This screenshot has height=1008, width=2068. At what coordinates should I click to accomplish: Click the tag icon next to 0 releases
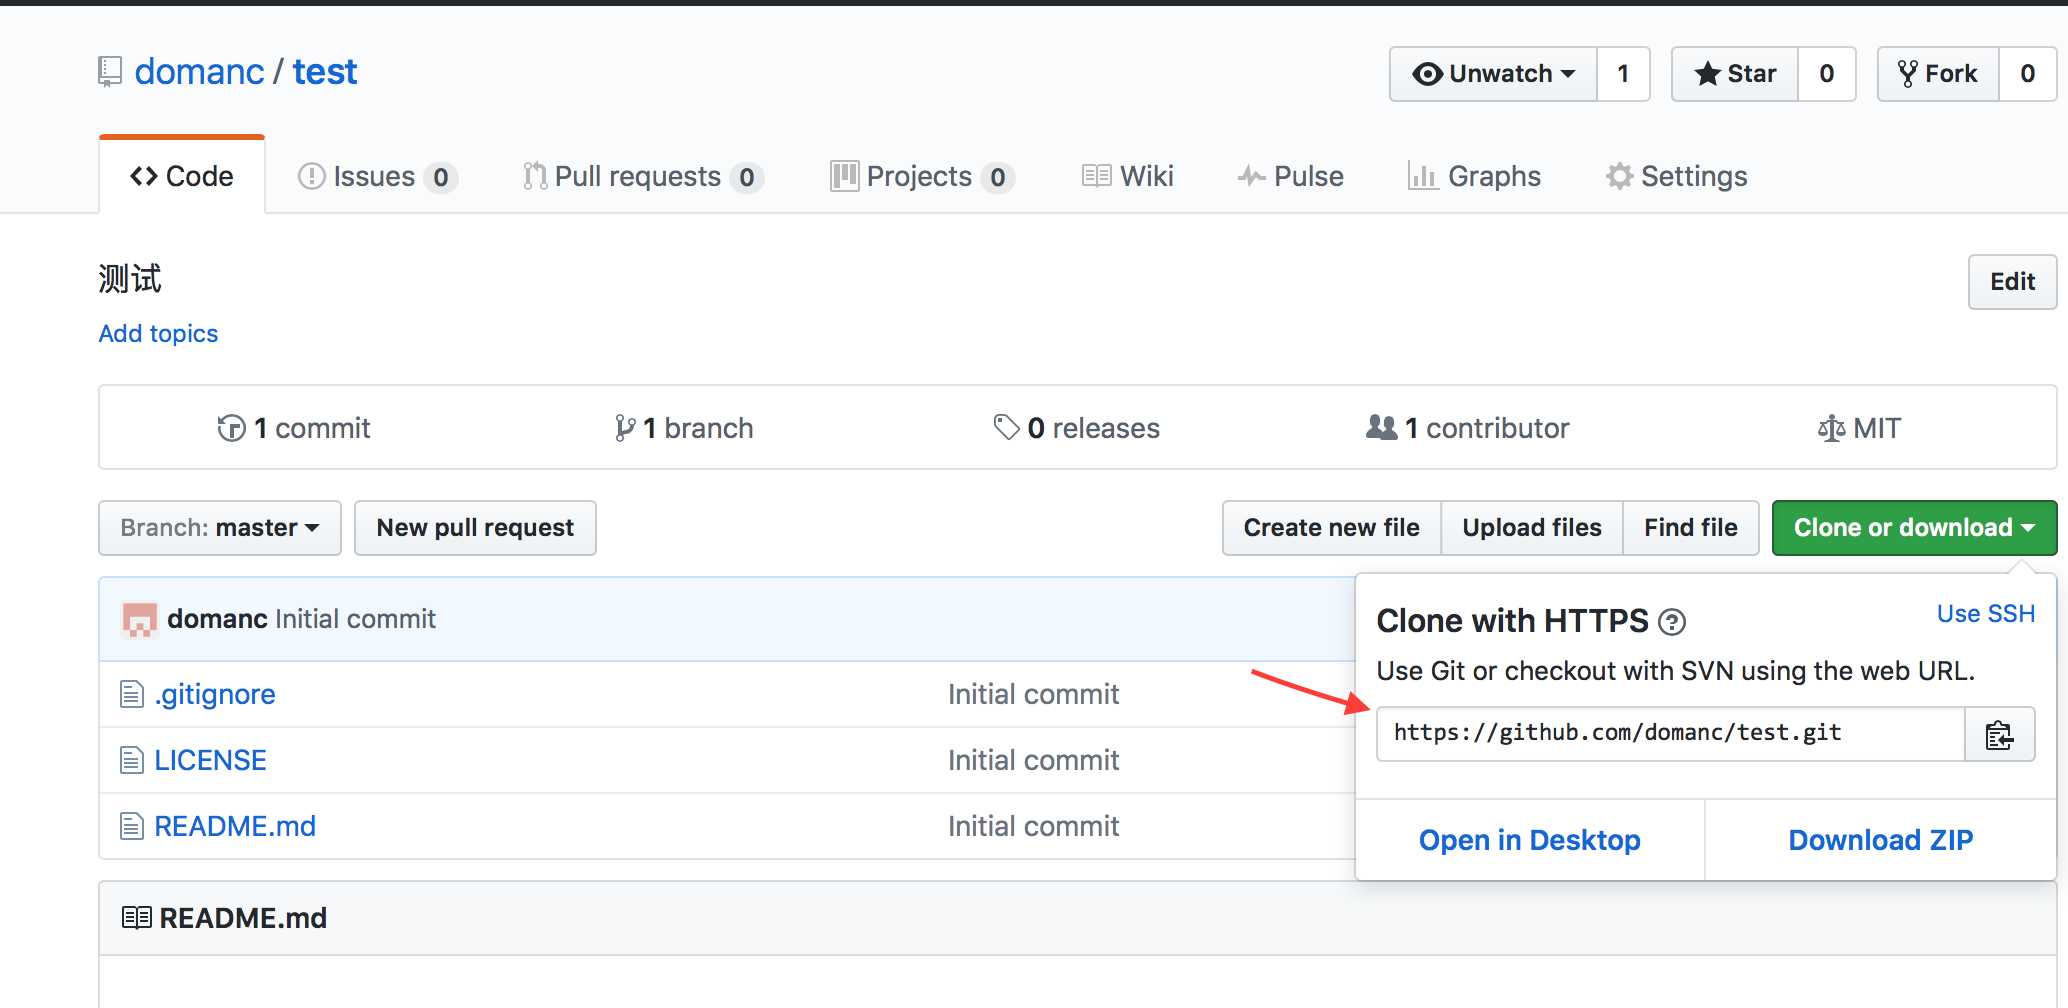1006,427
